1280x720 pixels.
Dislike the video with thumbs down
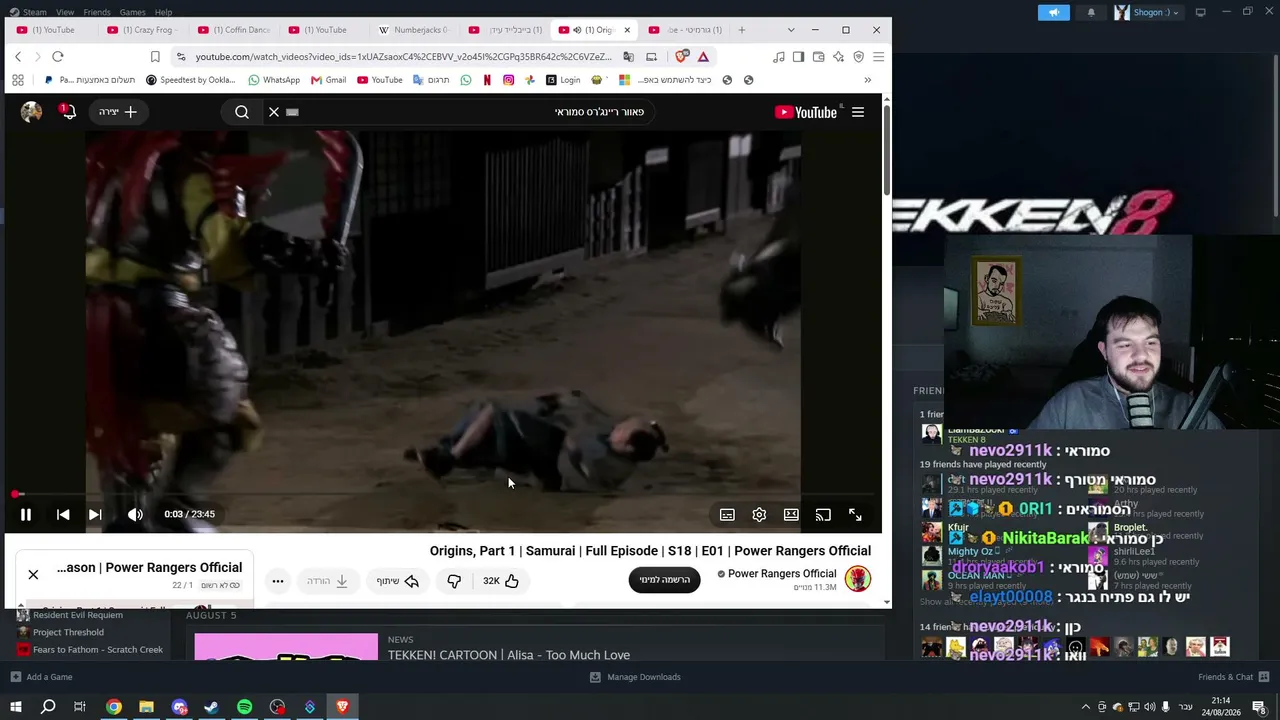tap(454, 581)
